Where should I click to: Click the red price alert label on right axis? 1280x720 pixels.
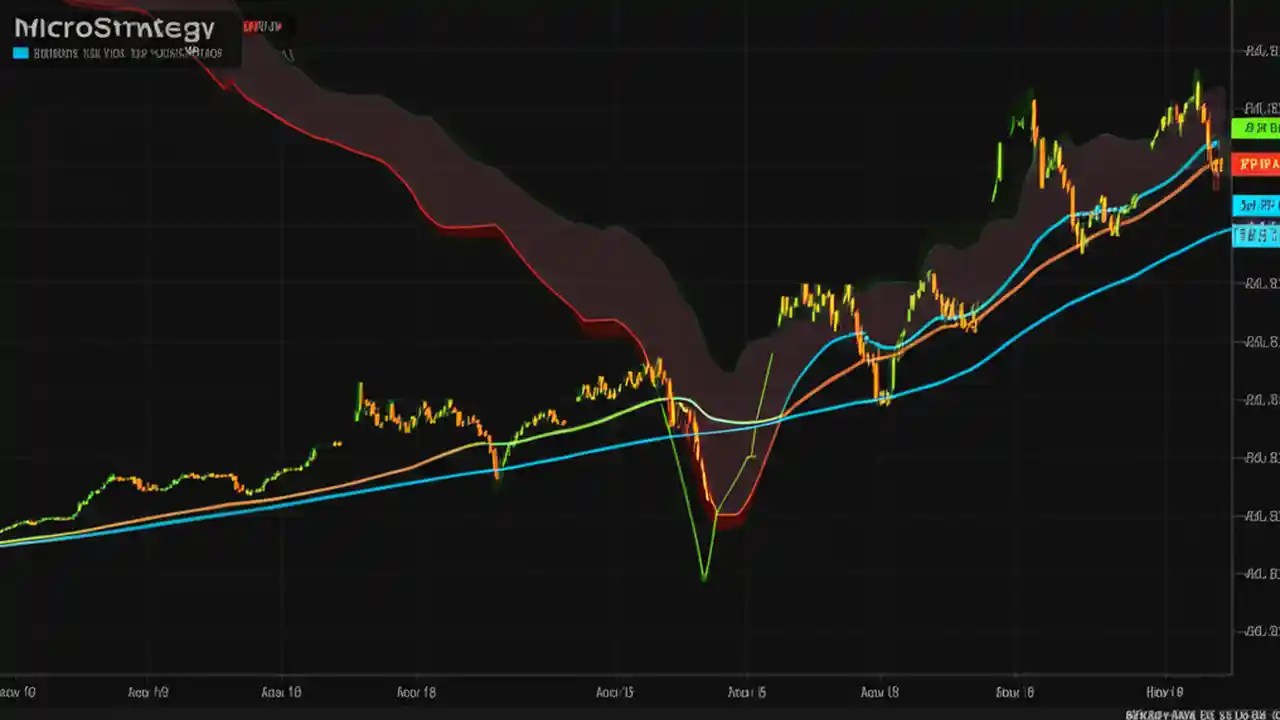(1257, 164)
